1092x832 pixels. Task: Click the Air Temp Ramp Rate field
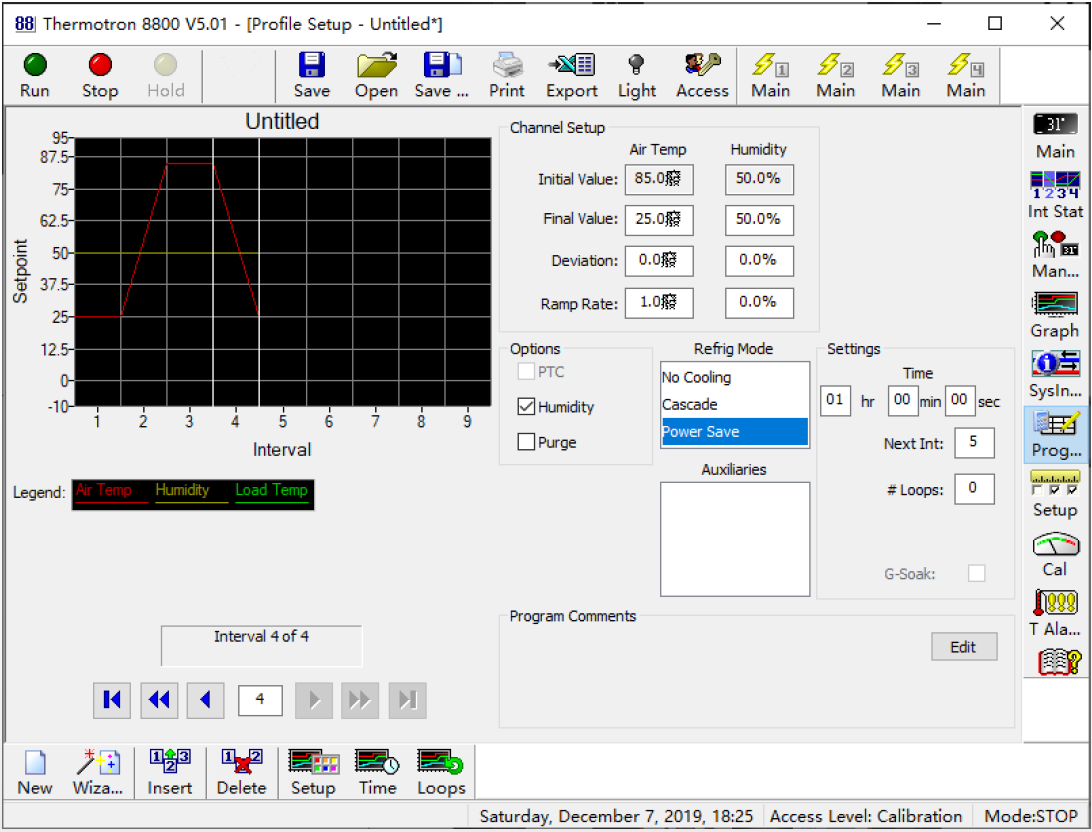659,303
